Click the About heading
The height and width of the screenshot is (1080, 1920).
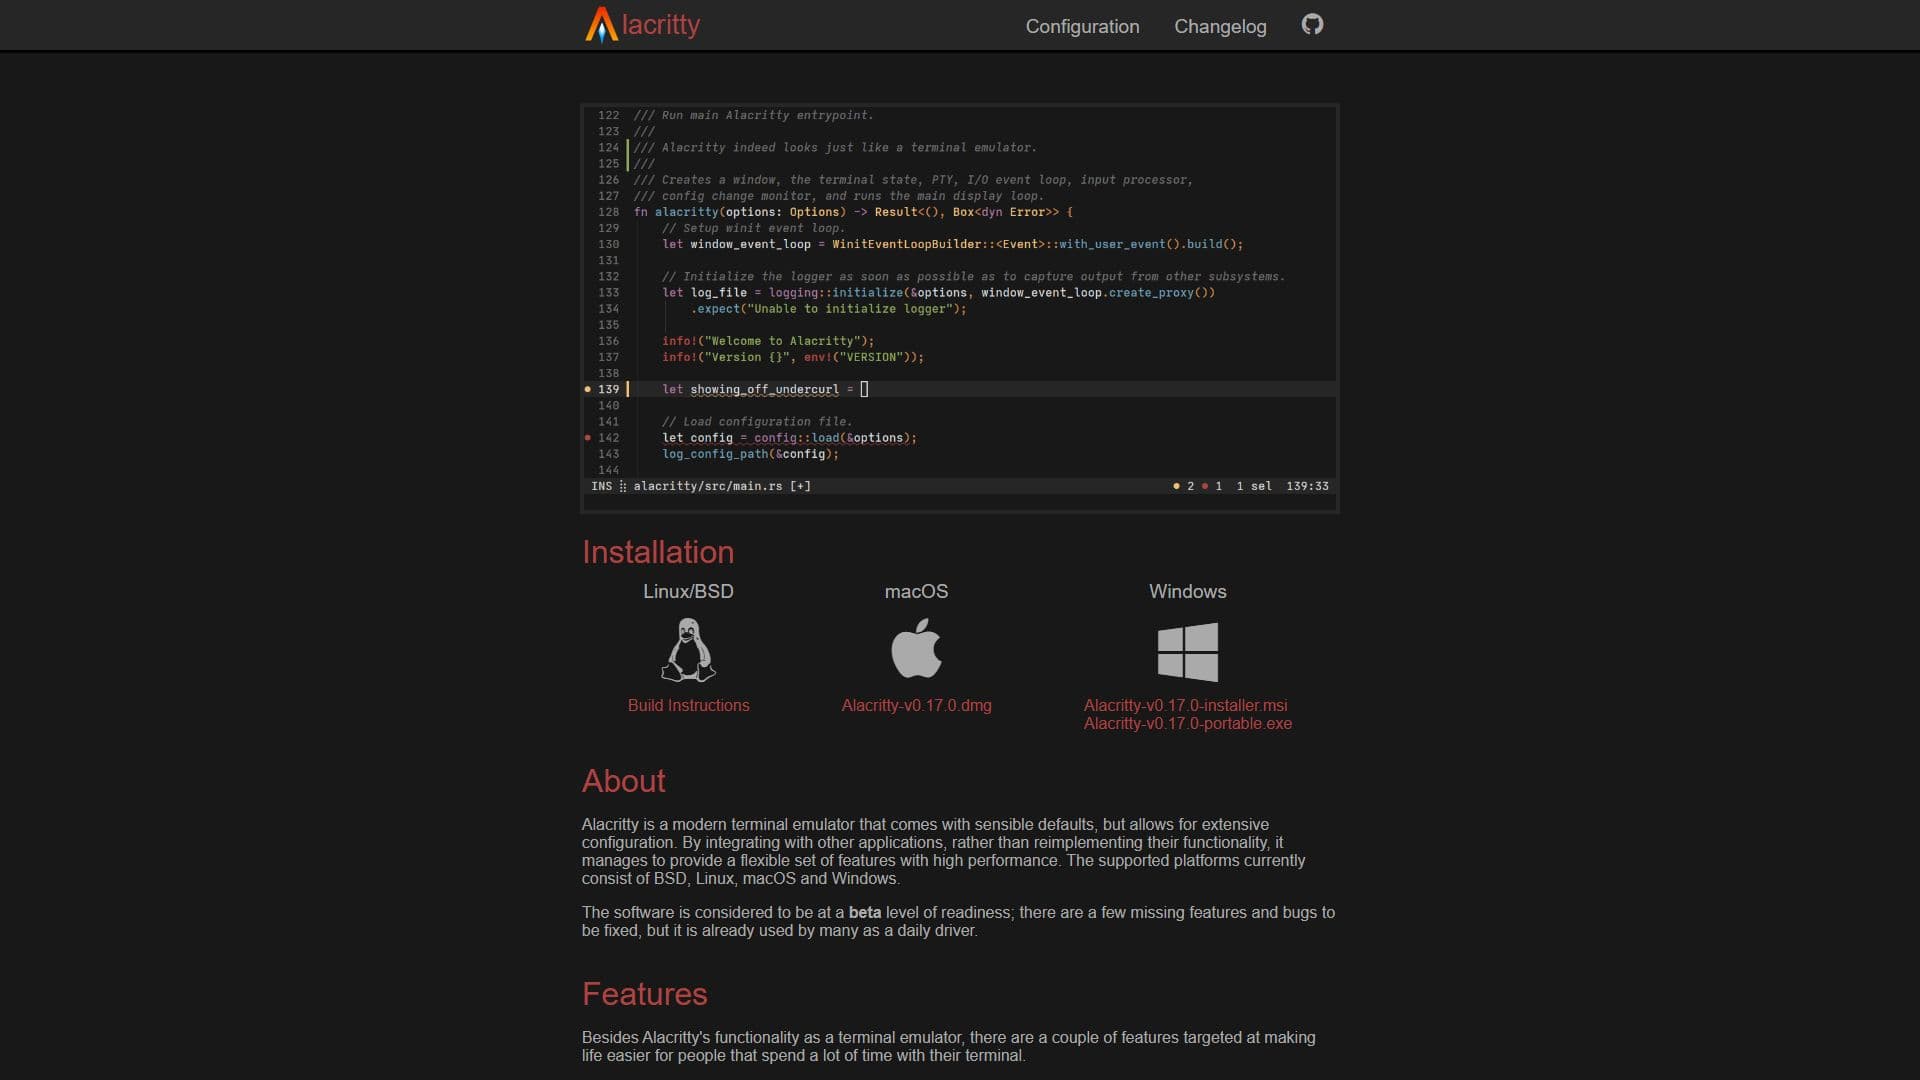tap(623, 781)
